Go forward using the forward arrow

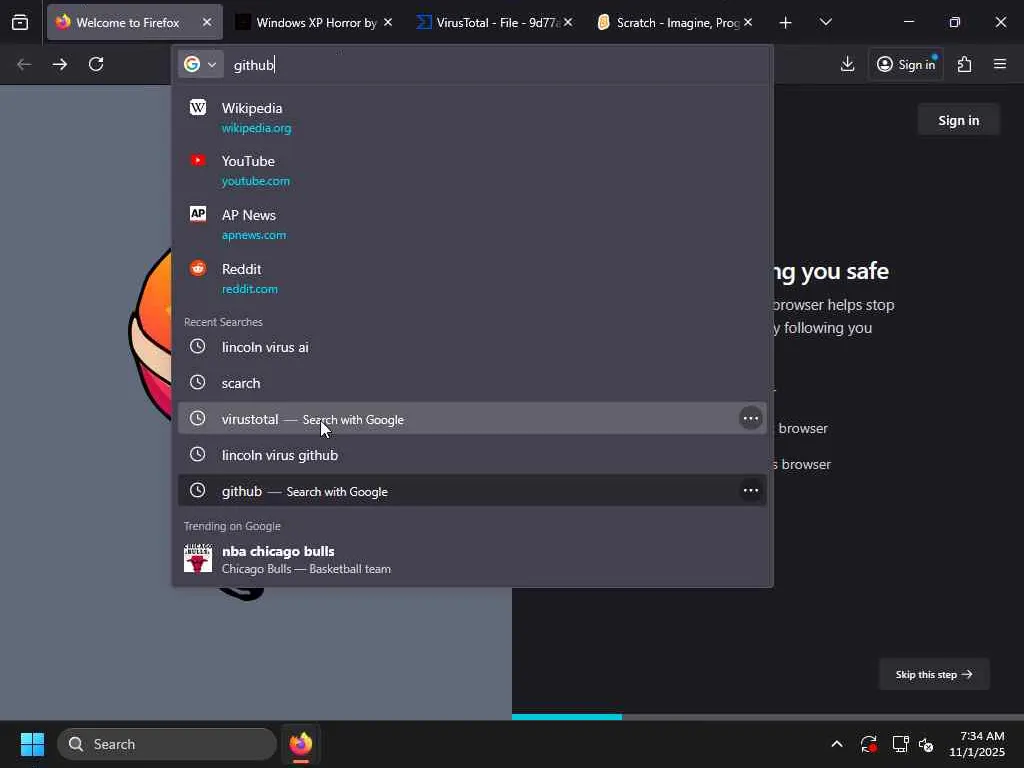[x=60, y=64]
